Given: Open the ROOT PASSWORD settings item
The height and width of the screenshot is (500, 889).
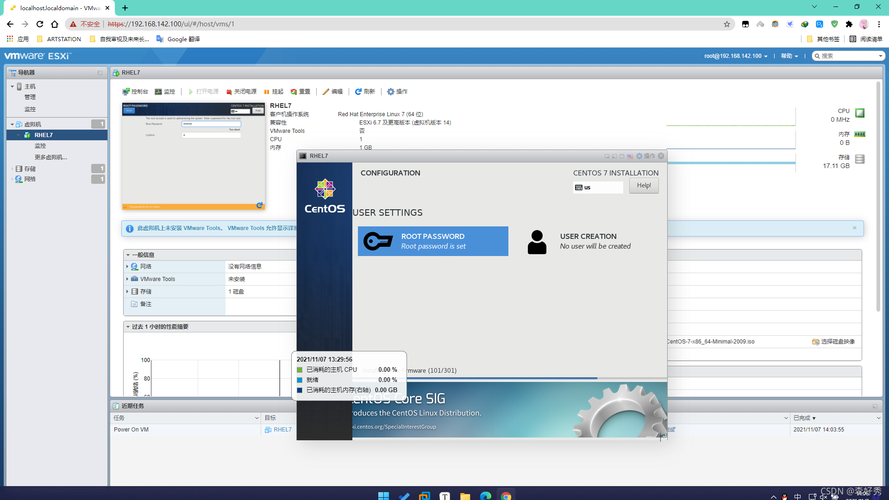Looking at the screenshot, I should tap(432, 241).
